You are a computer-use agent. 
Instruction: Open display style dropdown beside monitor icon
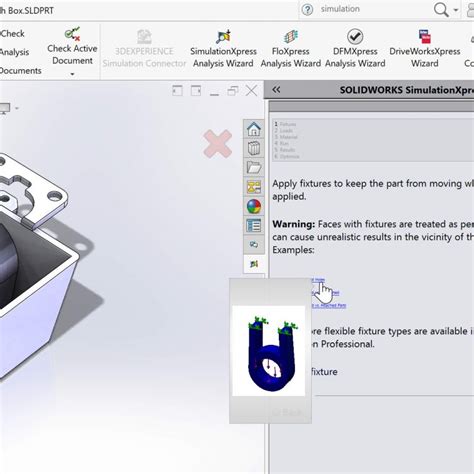(x=17, y=108)
